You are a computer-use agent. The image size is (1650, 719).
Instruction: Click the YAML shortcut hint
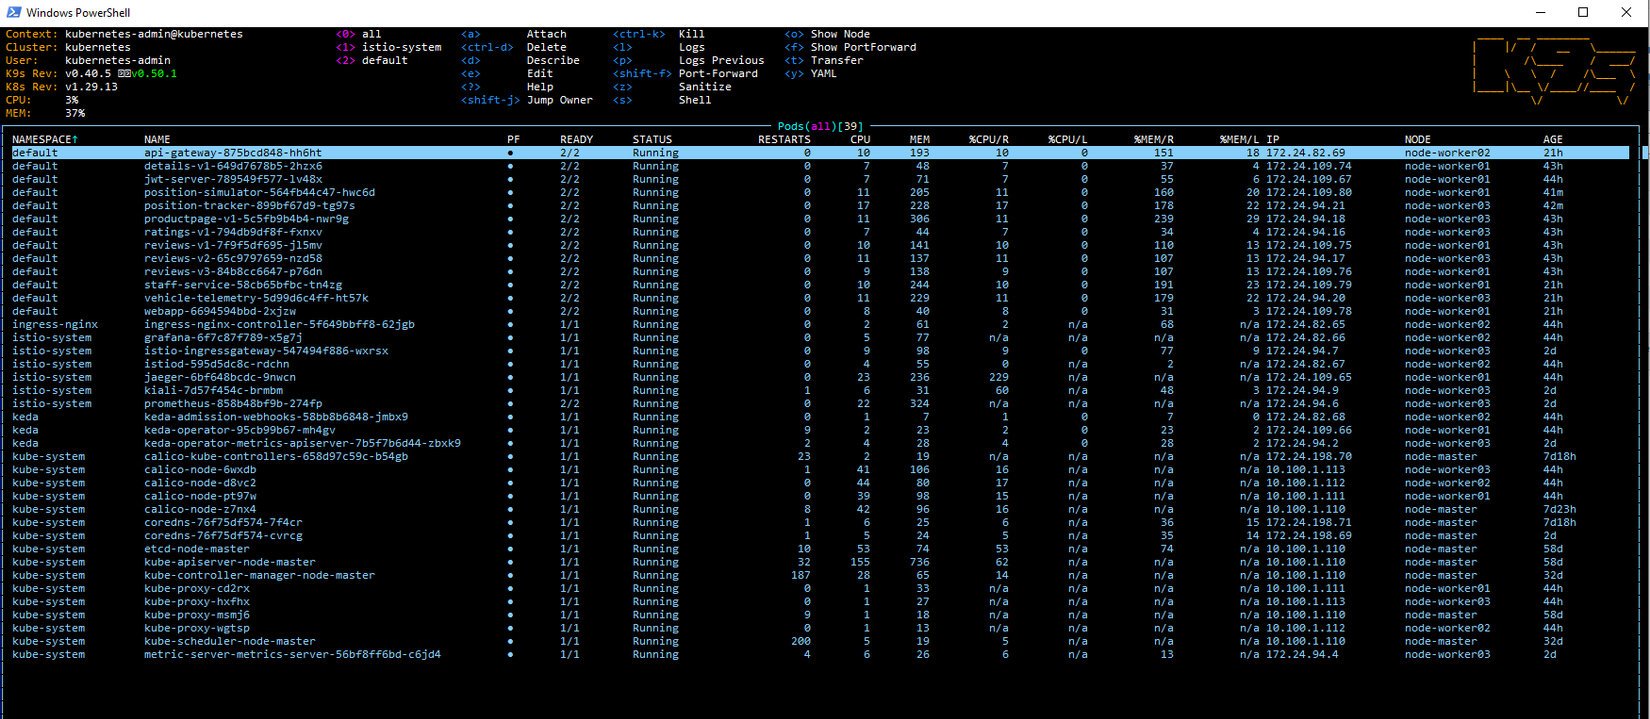click(x=824, y=73)
